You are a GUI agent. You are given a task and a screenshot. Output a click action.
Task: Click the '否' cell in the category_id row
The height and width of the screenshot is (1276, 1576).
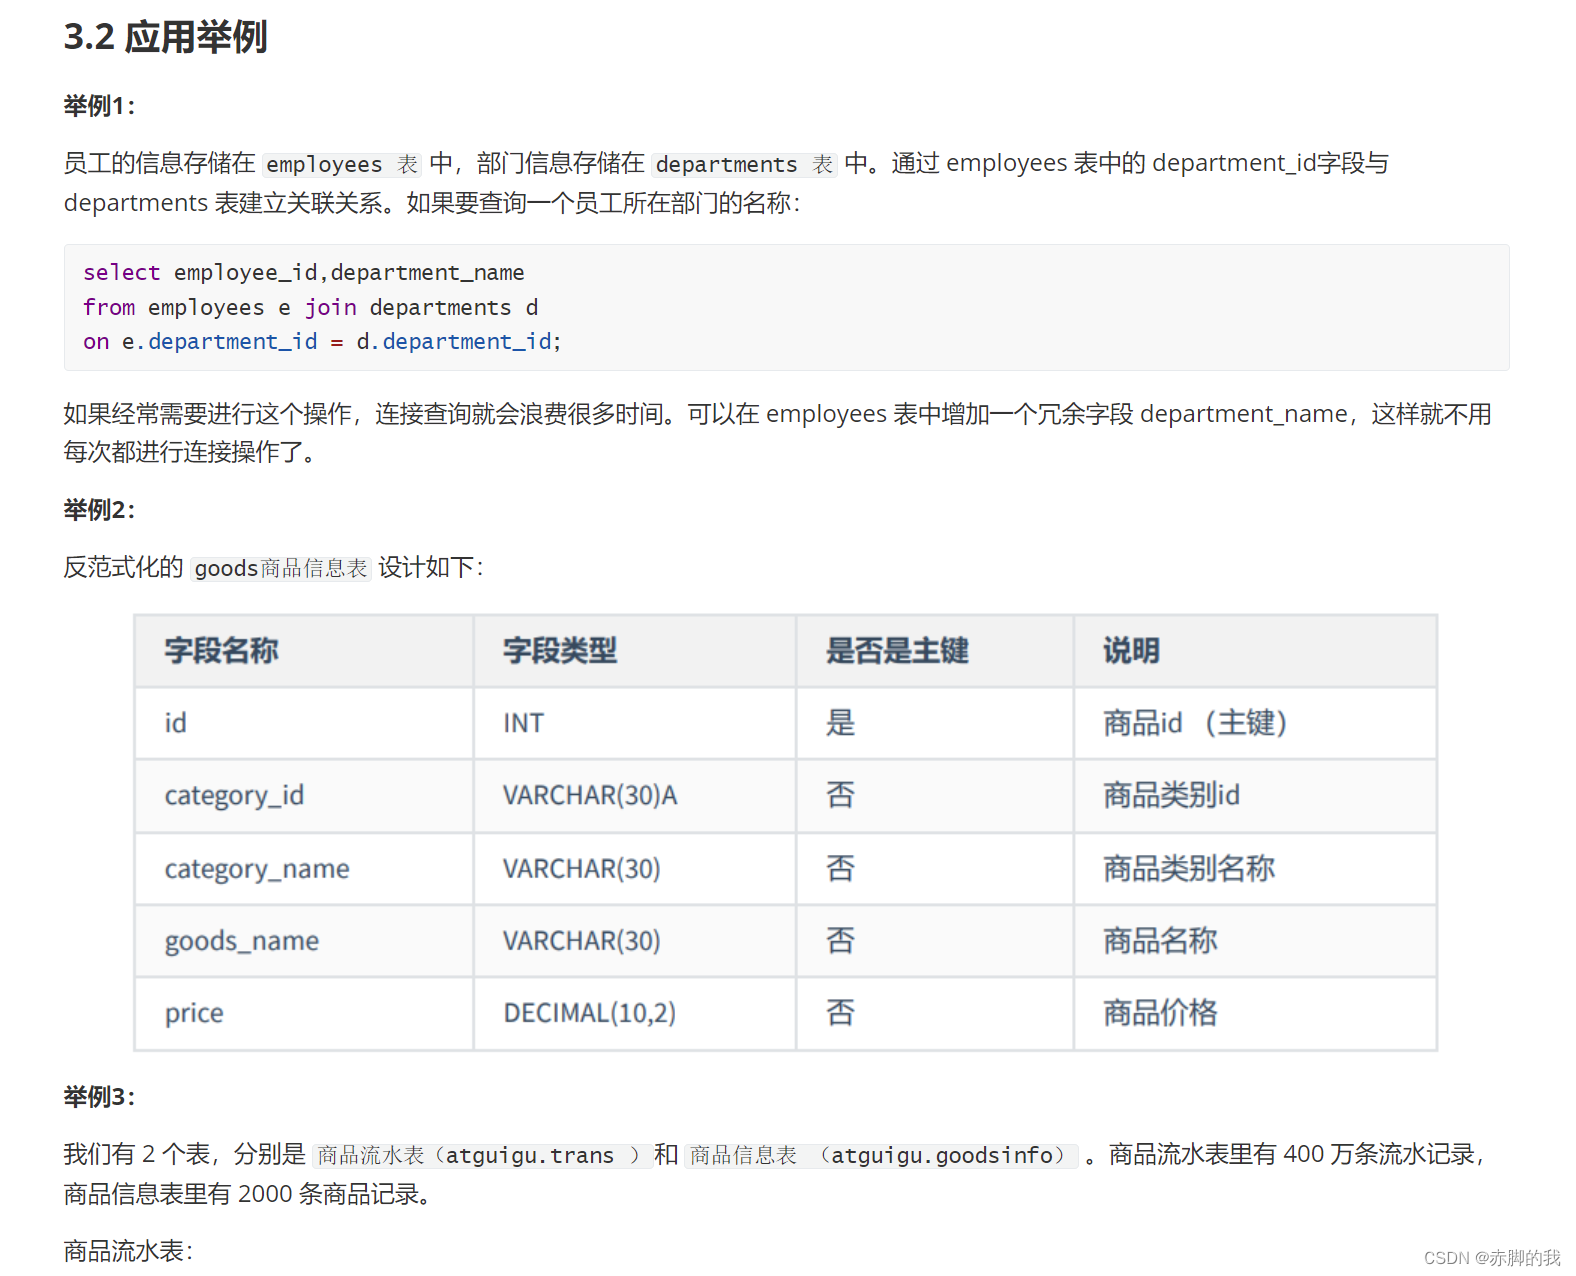click(935, 796)
